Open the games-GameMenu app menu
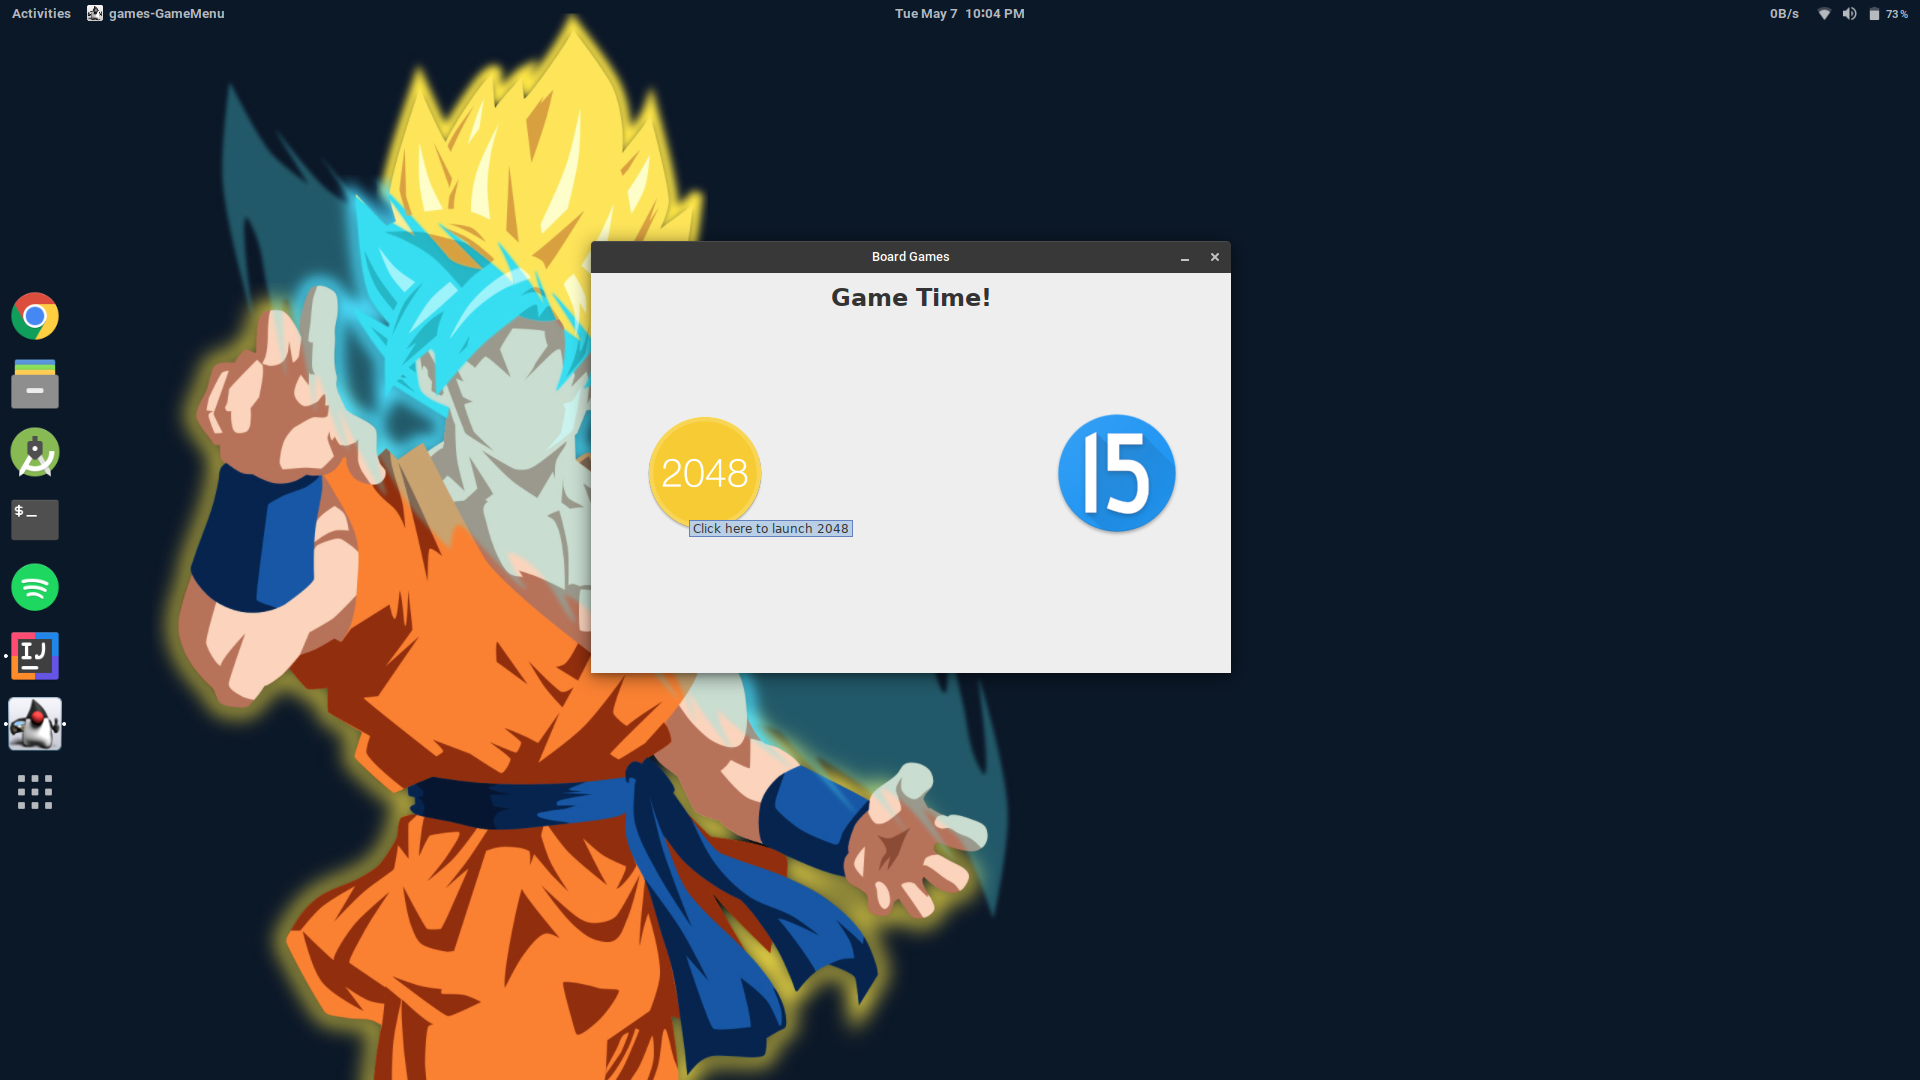Viewport: 1920px width, 1080px height. coord(156,13)
